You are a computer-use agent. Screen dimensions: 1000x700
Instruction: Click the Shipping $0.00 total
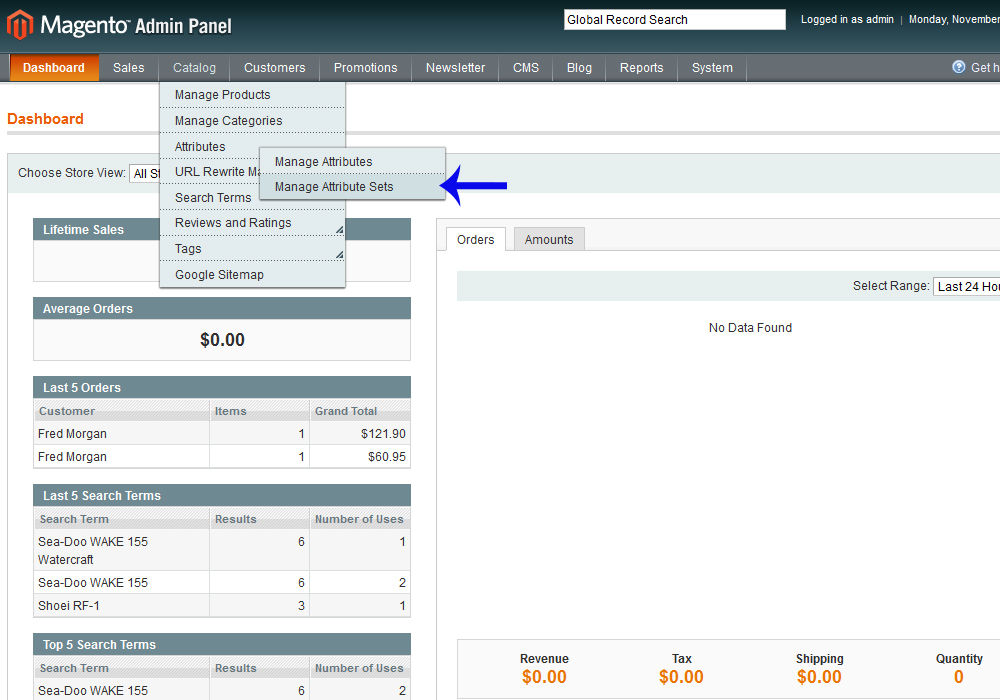820,676
